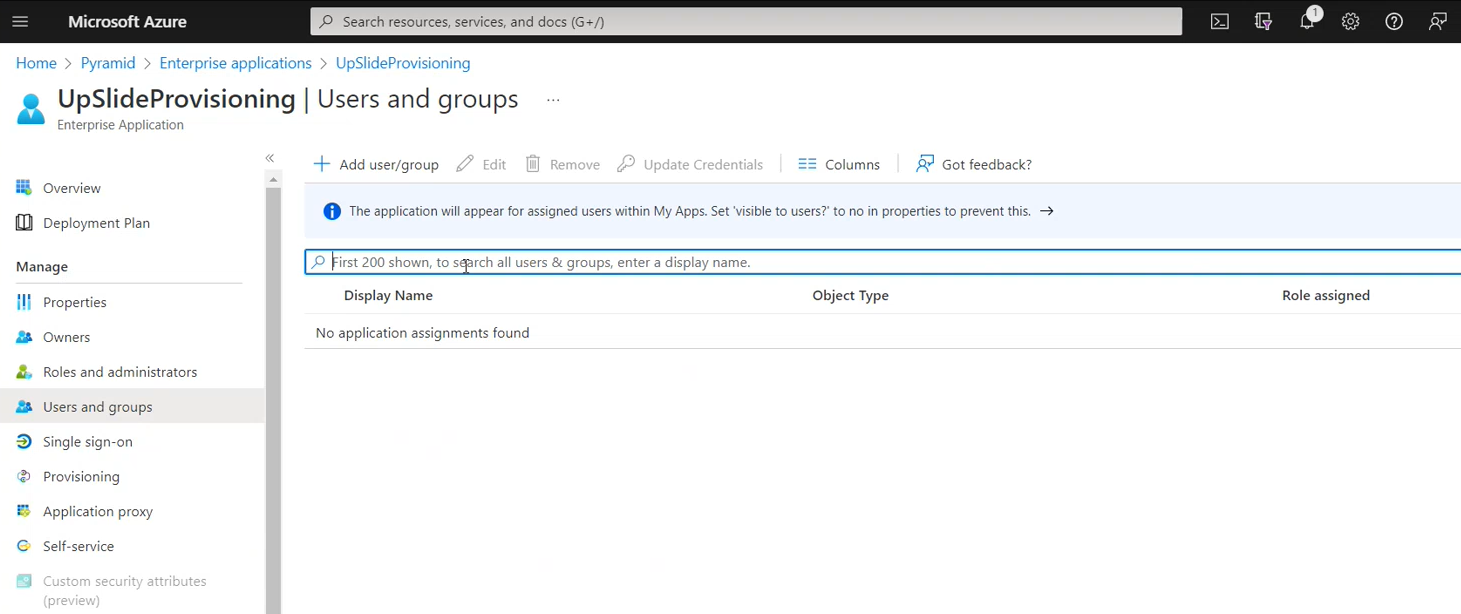Screen dimensions: 1461x614
Task: Open the Columns chooser
Action: click(x=839, y=164)
